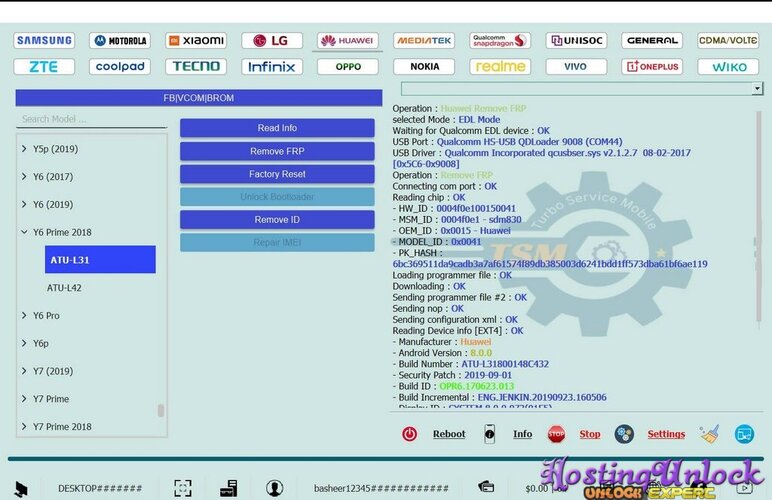This screenshot has width=772, height=500.
Task: Open the Settings gears icon
Action: tap(624, 434)
